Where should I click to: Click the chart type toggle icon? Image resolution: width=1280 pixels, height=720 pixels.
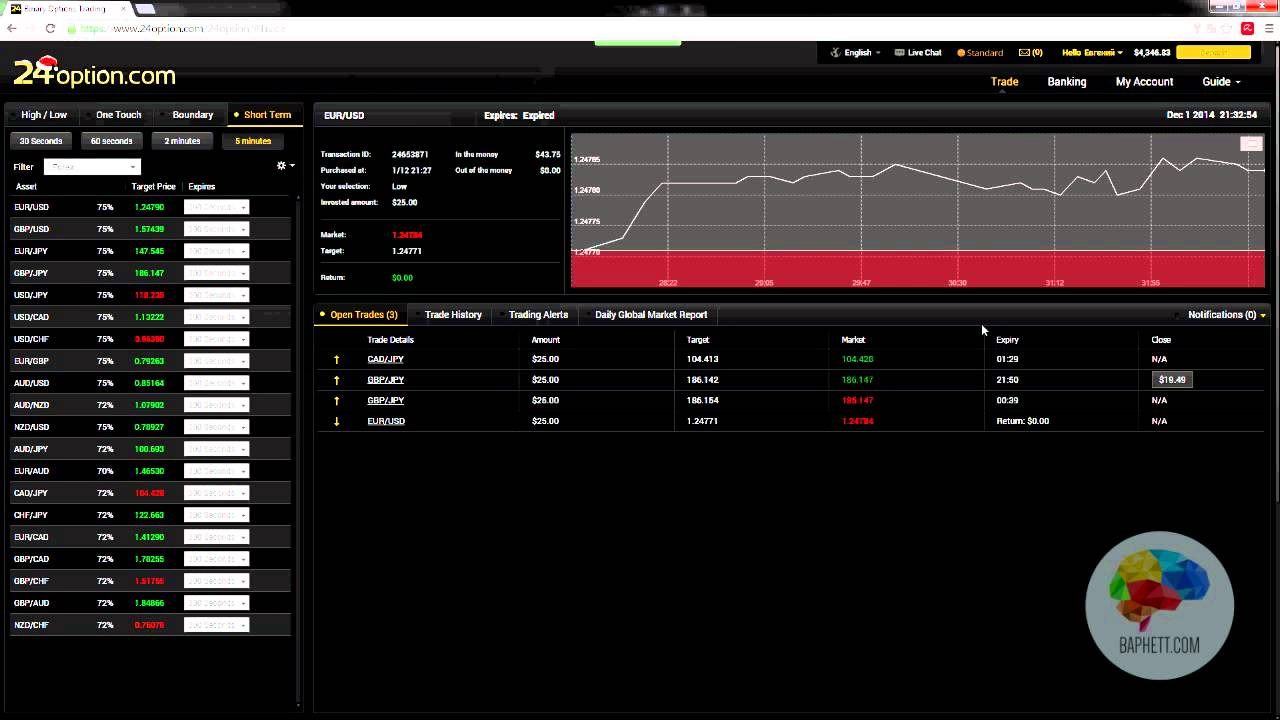tap(1251, 144)
